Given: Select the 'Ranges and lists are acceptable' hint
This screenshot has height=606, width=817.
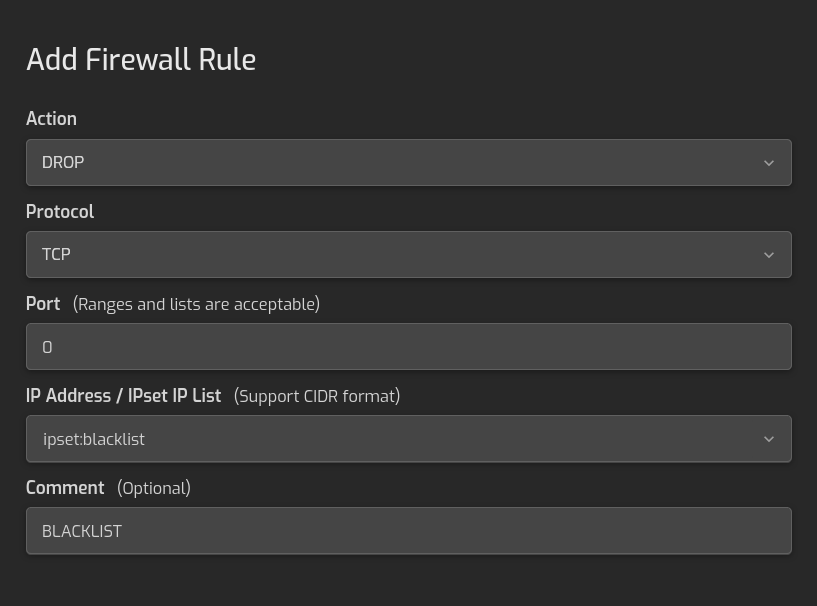Looking at the screenshot, I should (x=196, y=304).
